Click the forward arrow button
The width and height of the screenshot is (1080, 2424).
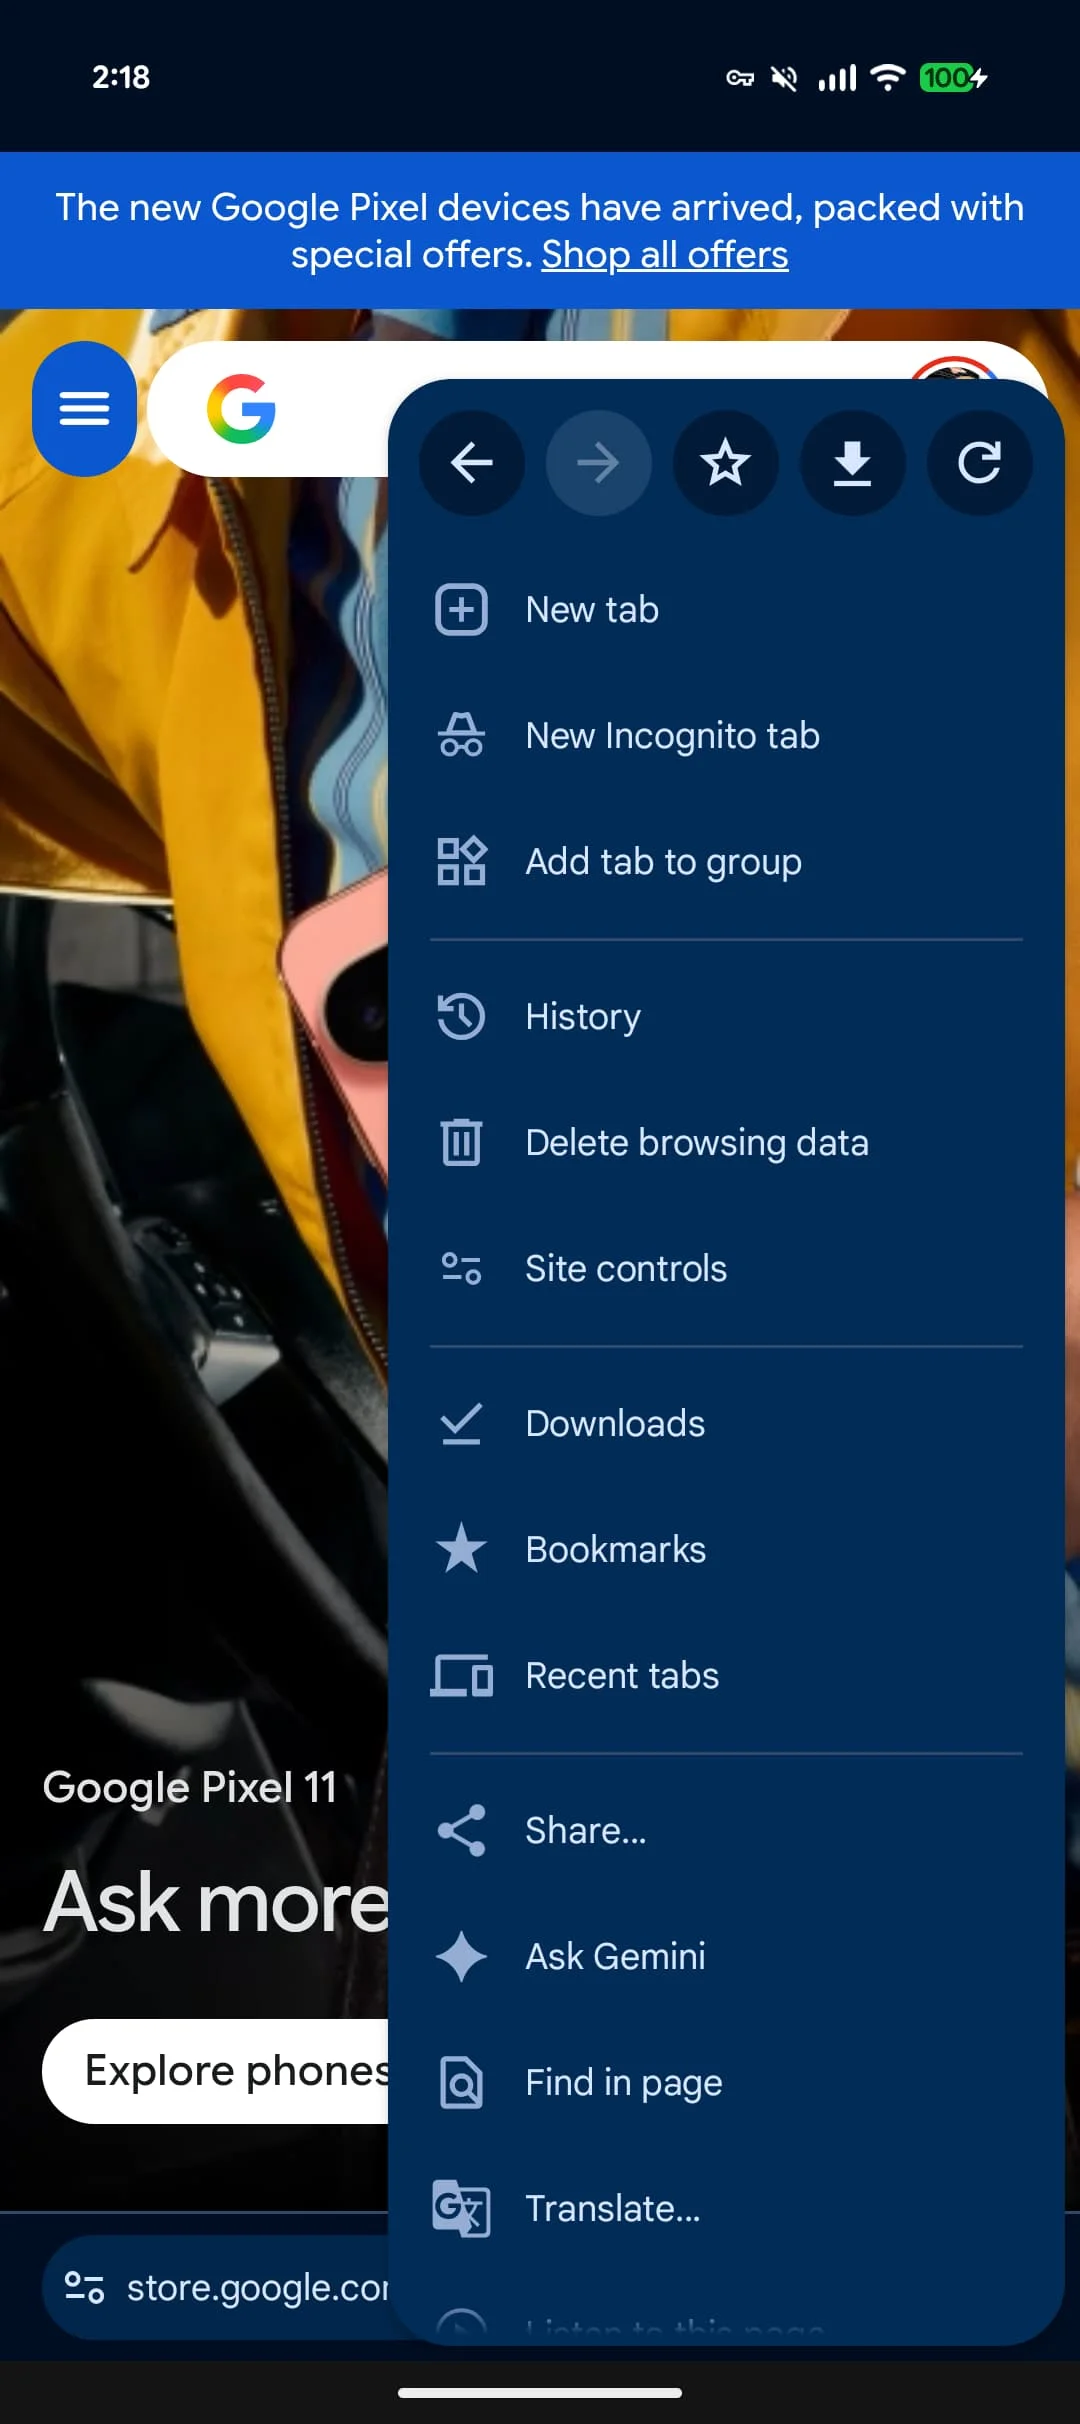tap(598, 463)
